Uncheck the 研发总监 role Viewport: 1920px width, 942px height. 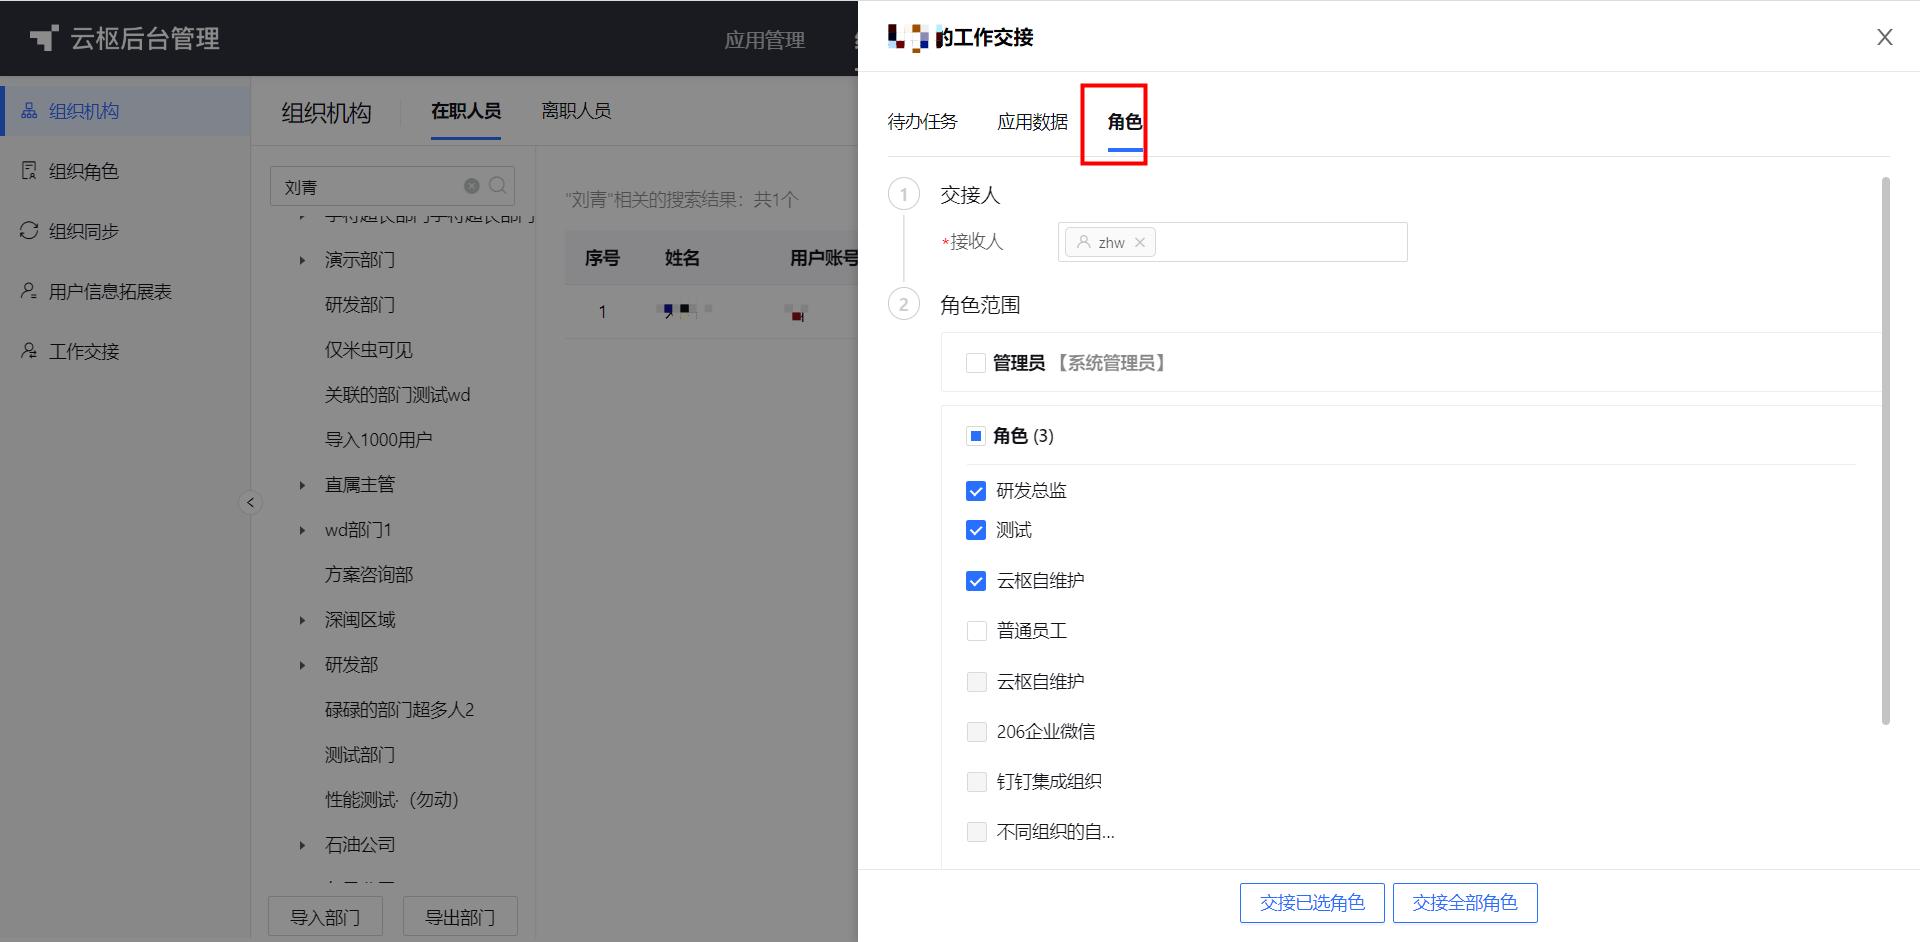click(x=976, y=491)
